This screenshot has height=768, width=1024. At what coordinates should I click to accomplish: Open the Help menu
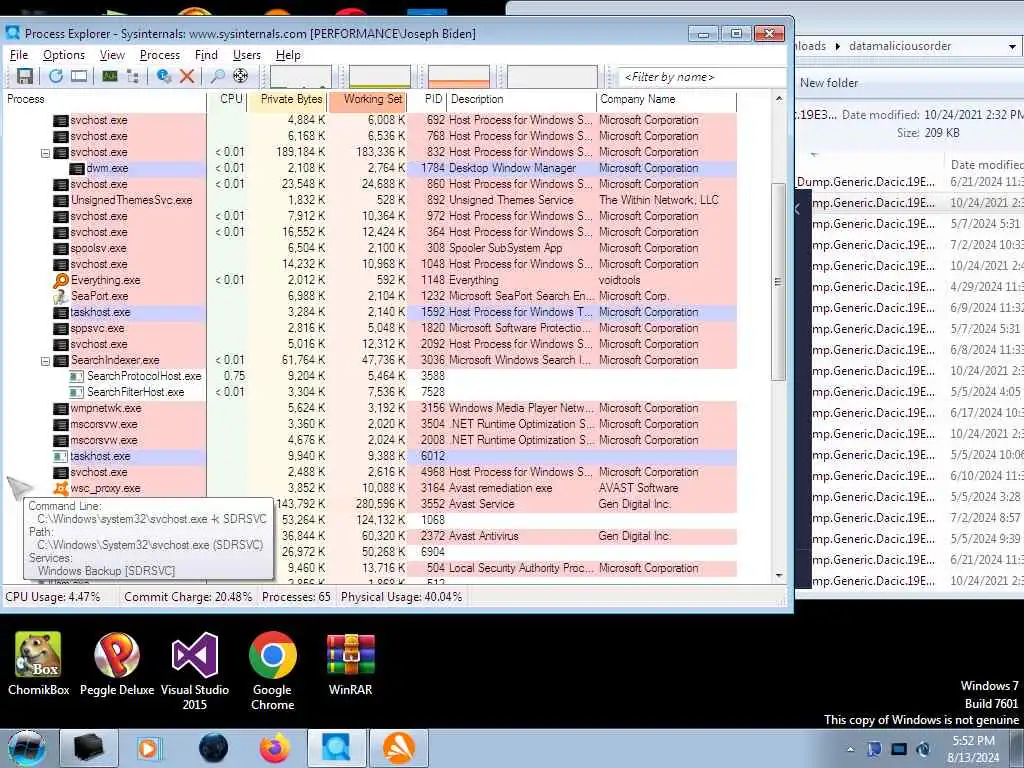pyautogui.click(x=288, y=55)
